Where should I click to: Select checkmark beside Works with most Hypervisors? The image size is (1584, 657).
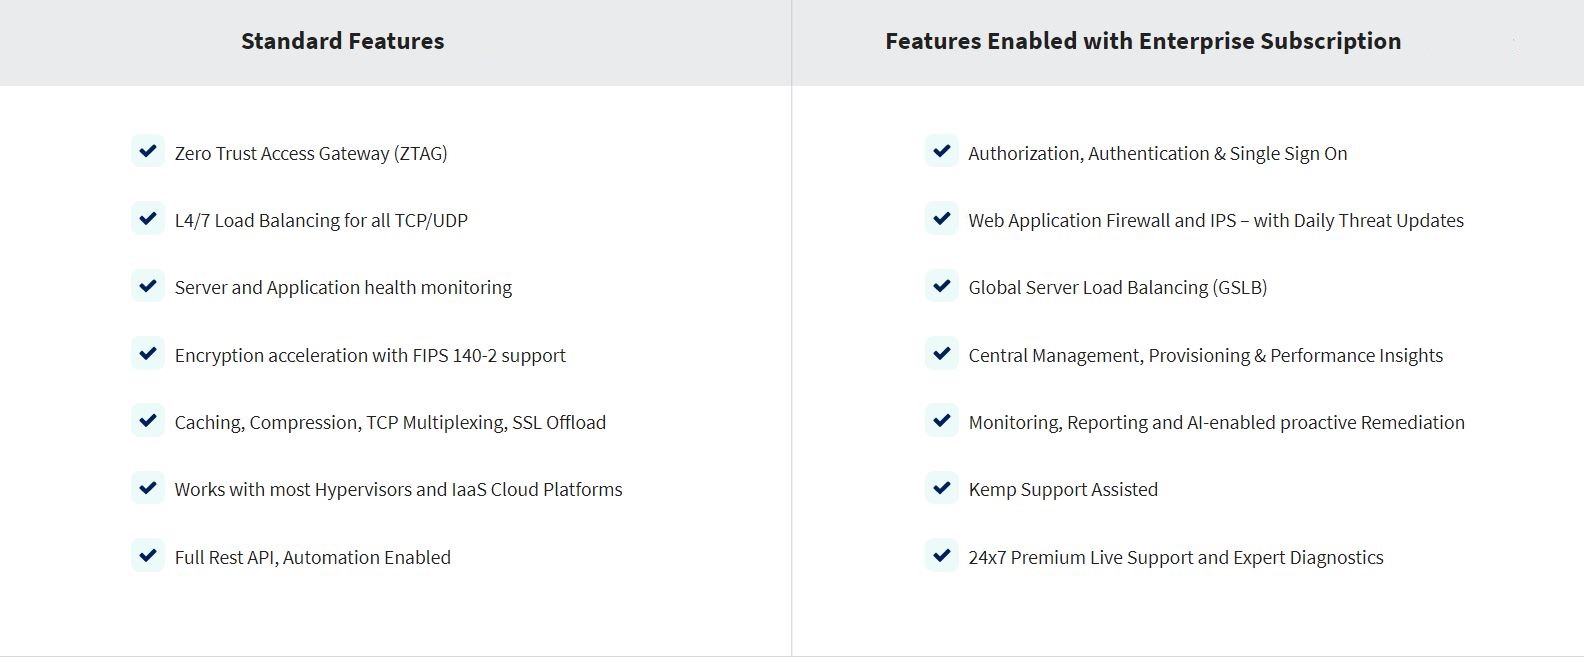point(148,488)
